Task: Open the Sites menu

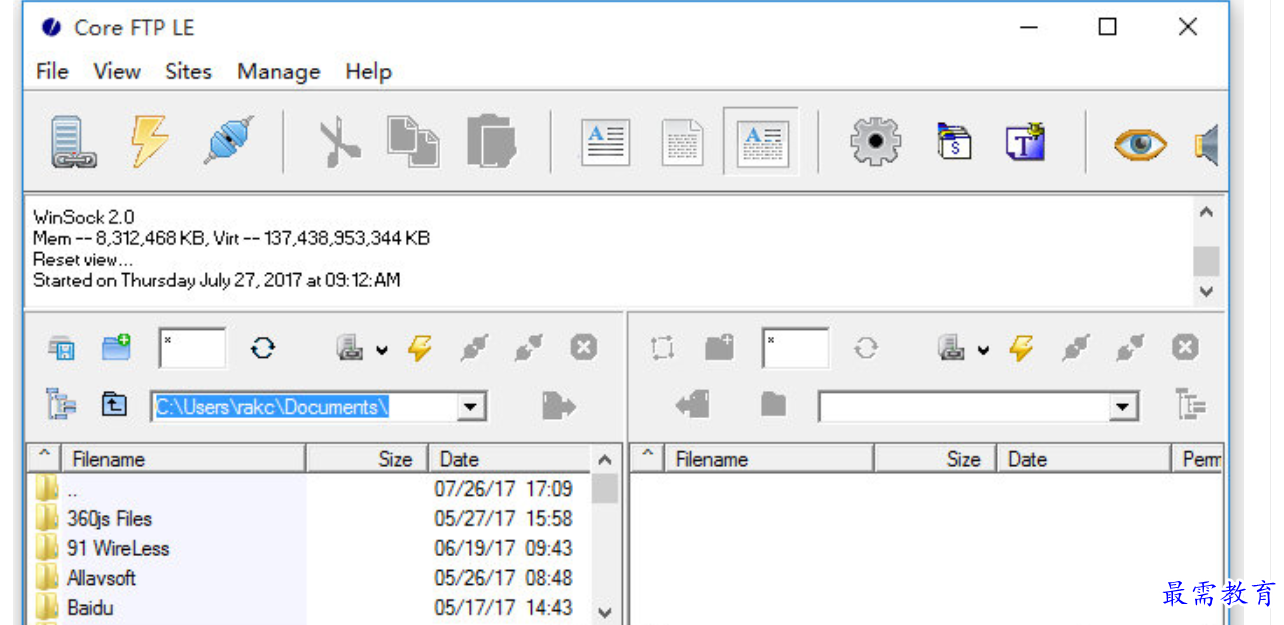Action: 188,71
